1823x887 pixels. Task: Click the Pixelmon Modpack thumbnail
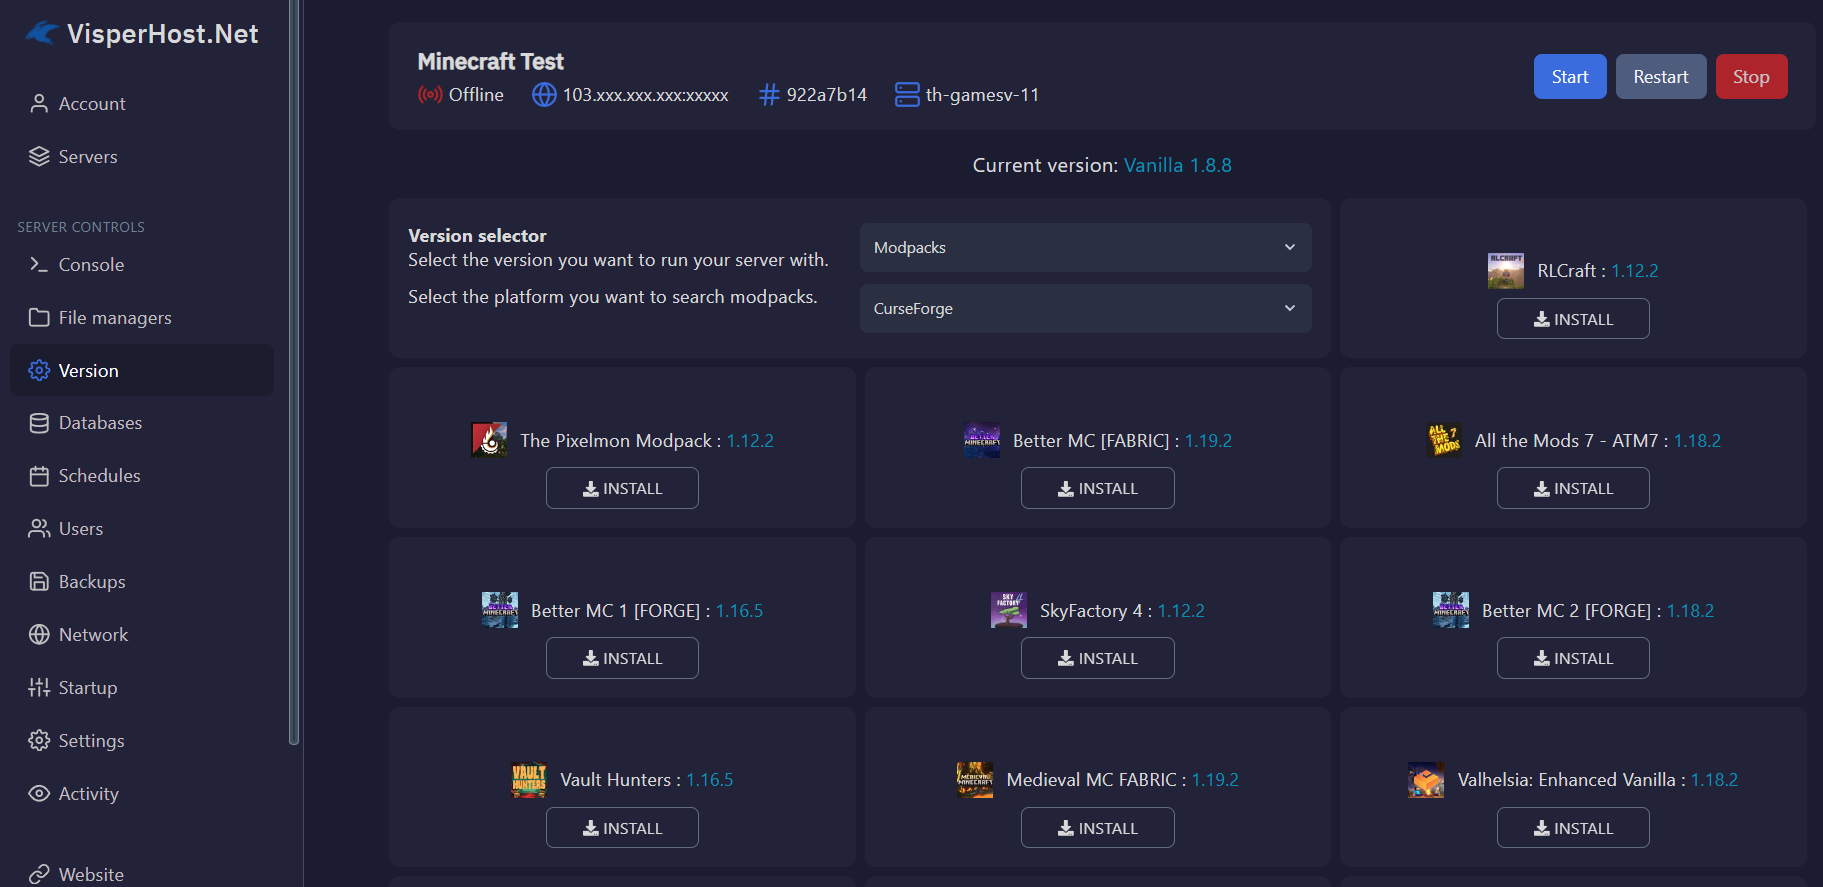point(489,440)
